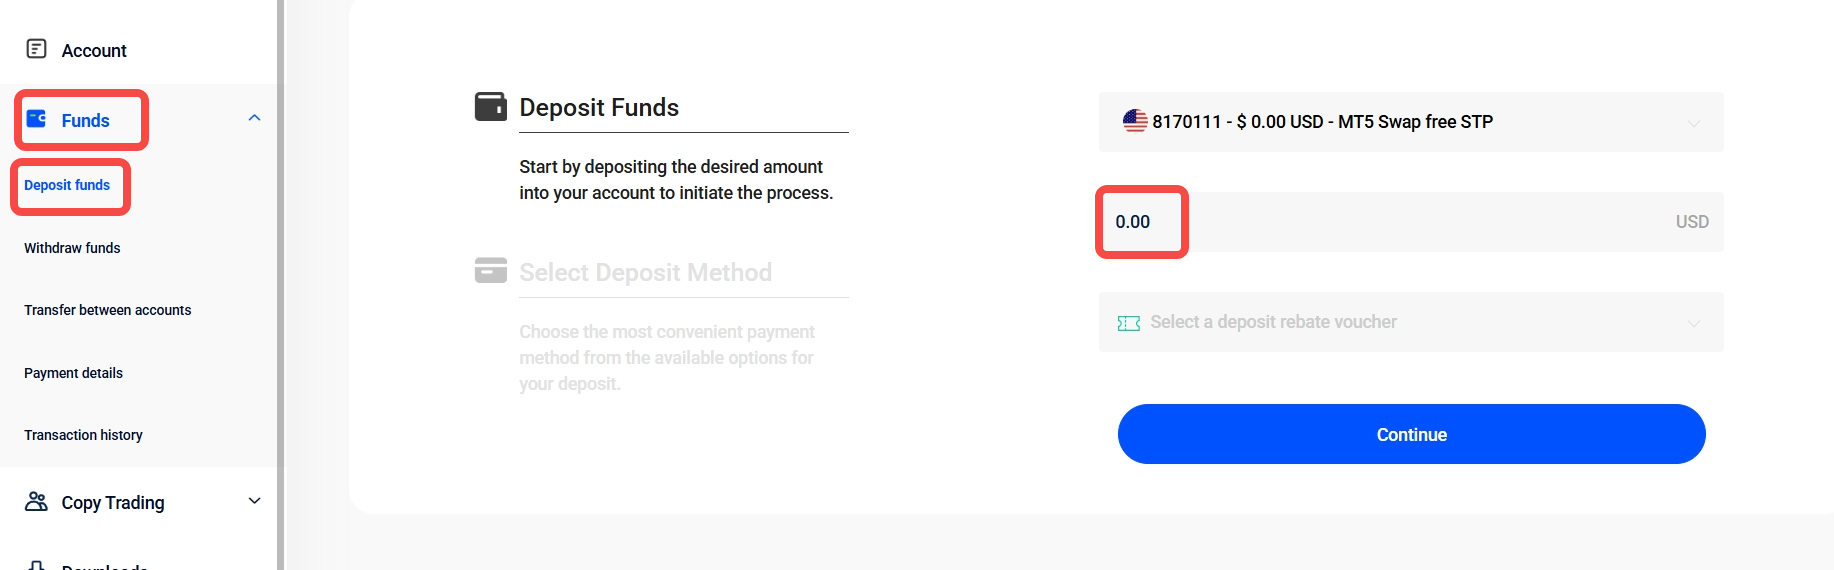
Task: Open the Account menu item
Action: coord(94,50)
